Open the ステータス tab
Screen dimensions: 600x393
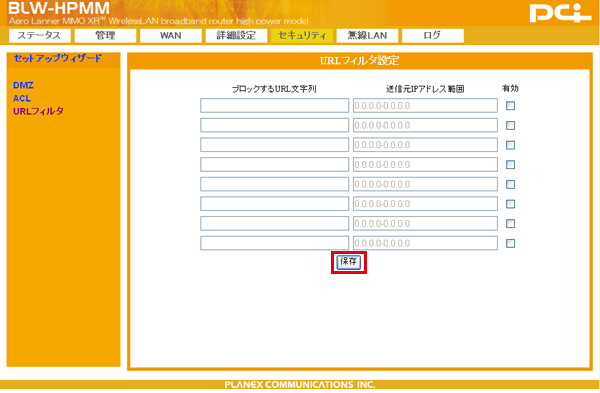coord(39,36)
